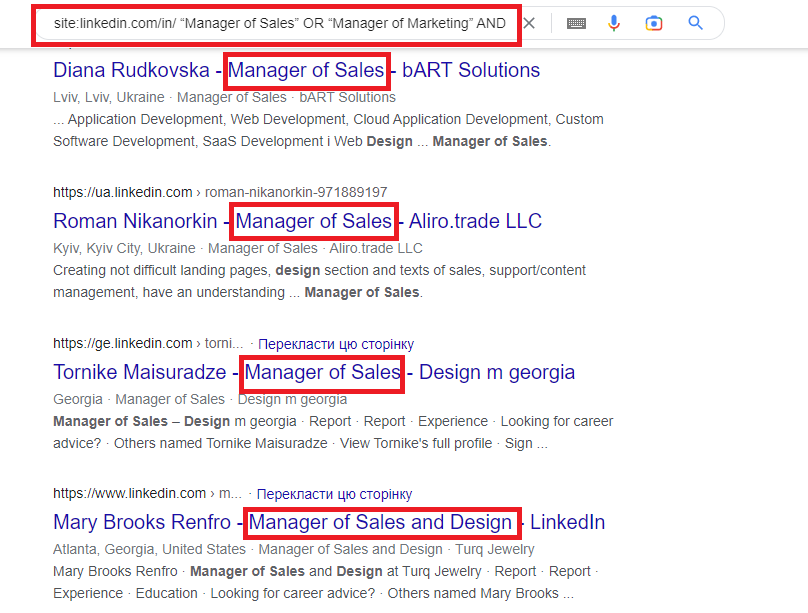Click 'LinkedIn' in Mary Brooks Renfro's heading

[x=567, y=522]
